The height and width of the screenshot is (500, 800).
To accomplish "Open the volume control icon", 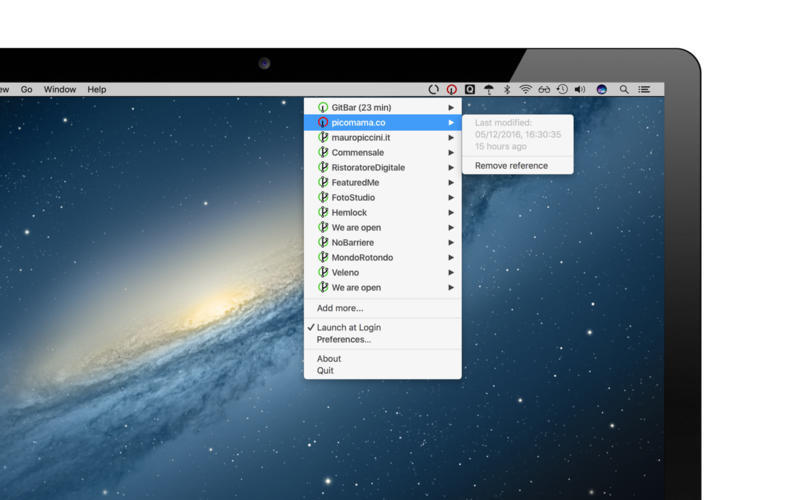I will [581, 90].
